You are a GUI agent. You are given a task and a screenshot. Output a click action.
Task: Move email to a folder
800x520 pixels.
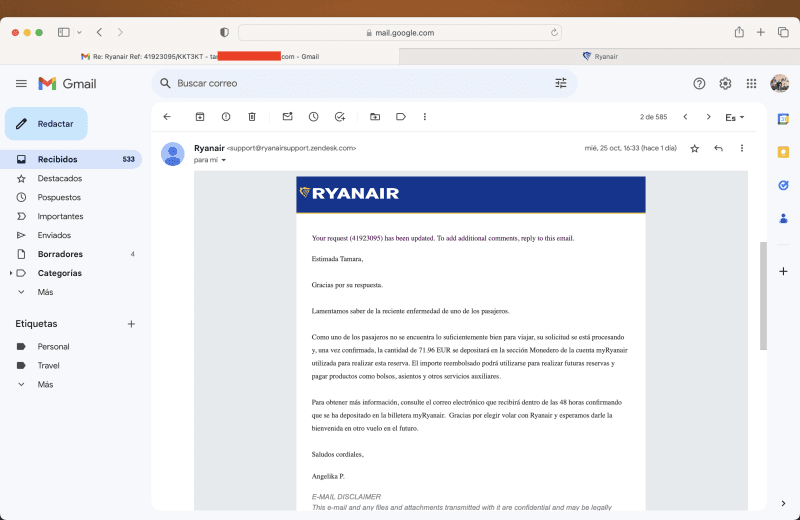pos(375,117)
